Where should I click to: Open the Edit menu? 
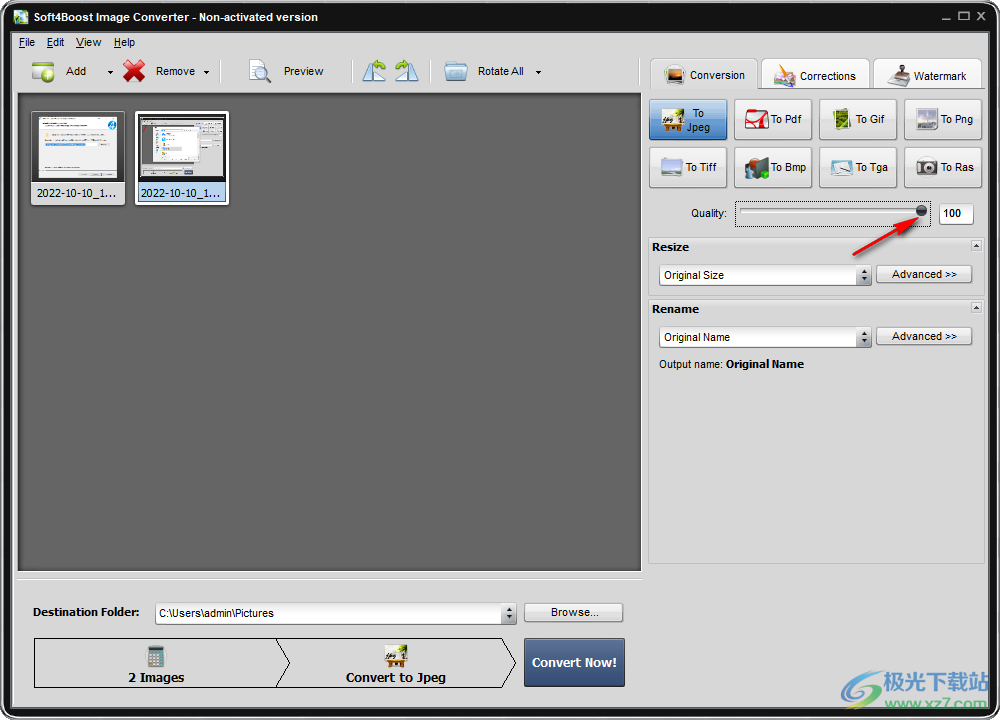coord(55,42)
